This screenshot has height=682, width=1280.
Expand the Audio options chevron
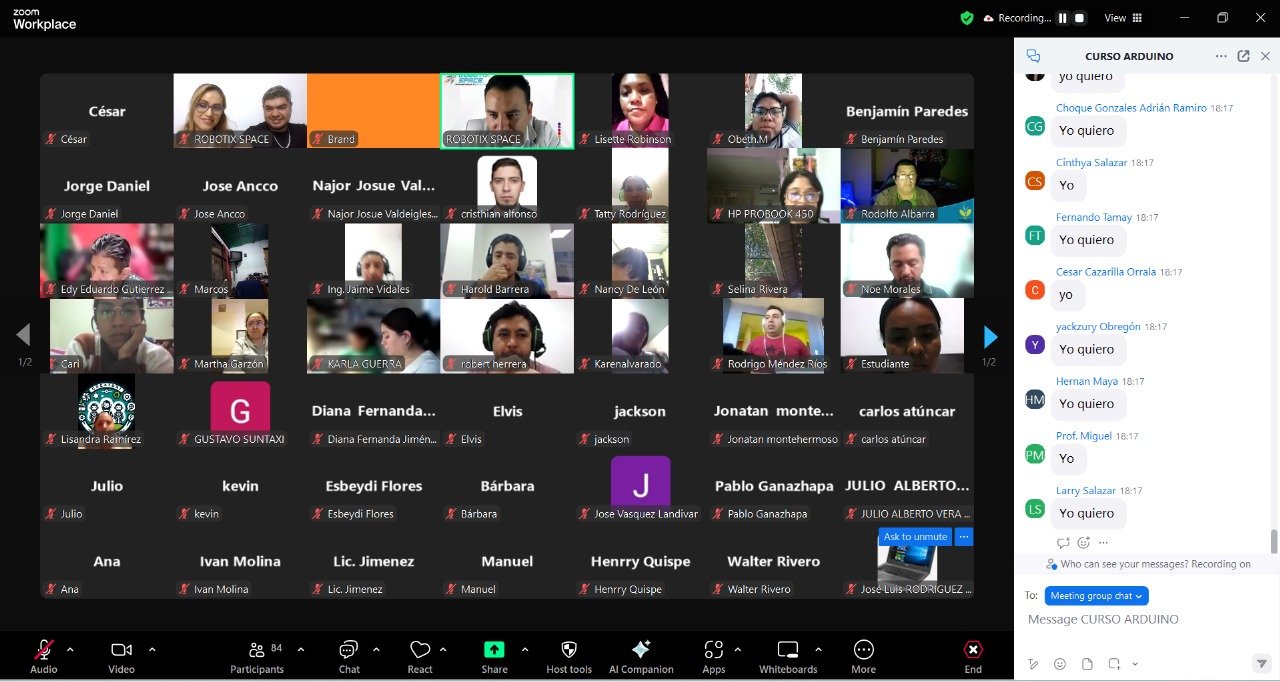point(70,649)
